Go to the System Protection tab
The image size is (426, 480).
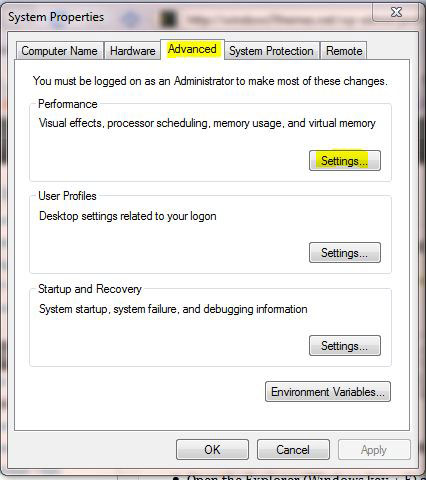[x=271, y=51]
